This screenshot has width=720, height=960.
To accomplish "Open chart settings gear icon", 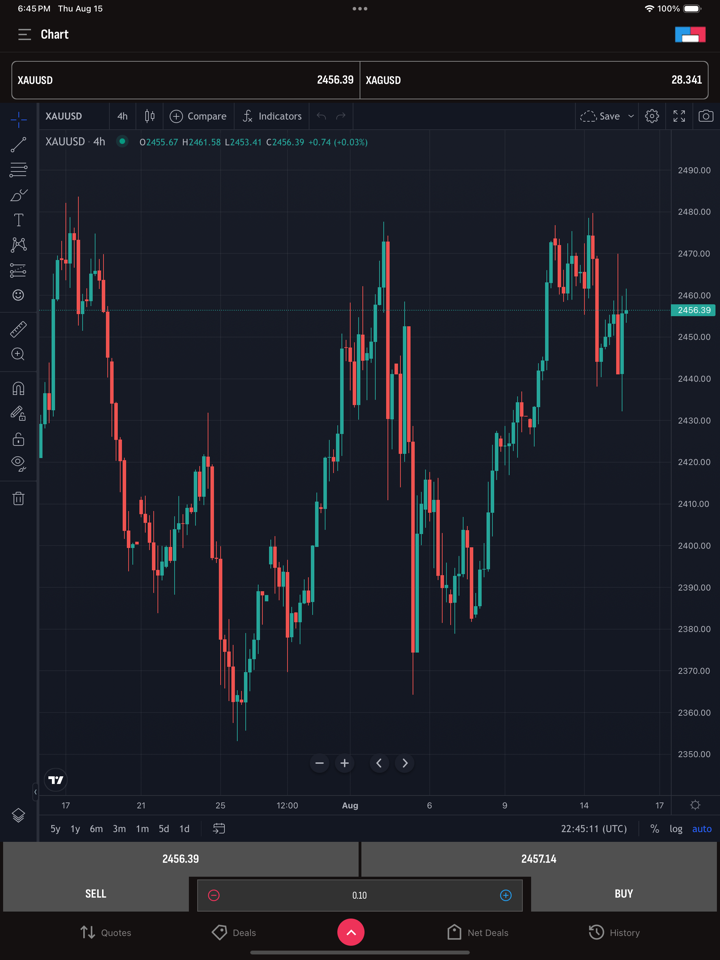I will (652, 116).
